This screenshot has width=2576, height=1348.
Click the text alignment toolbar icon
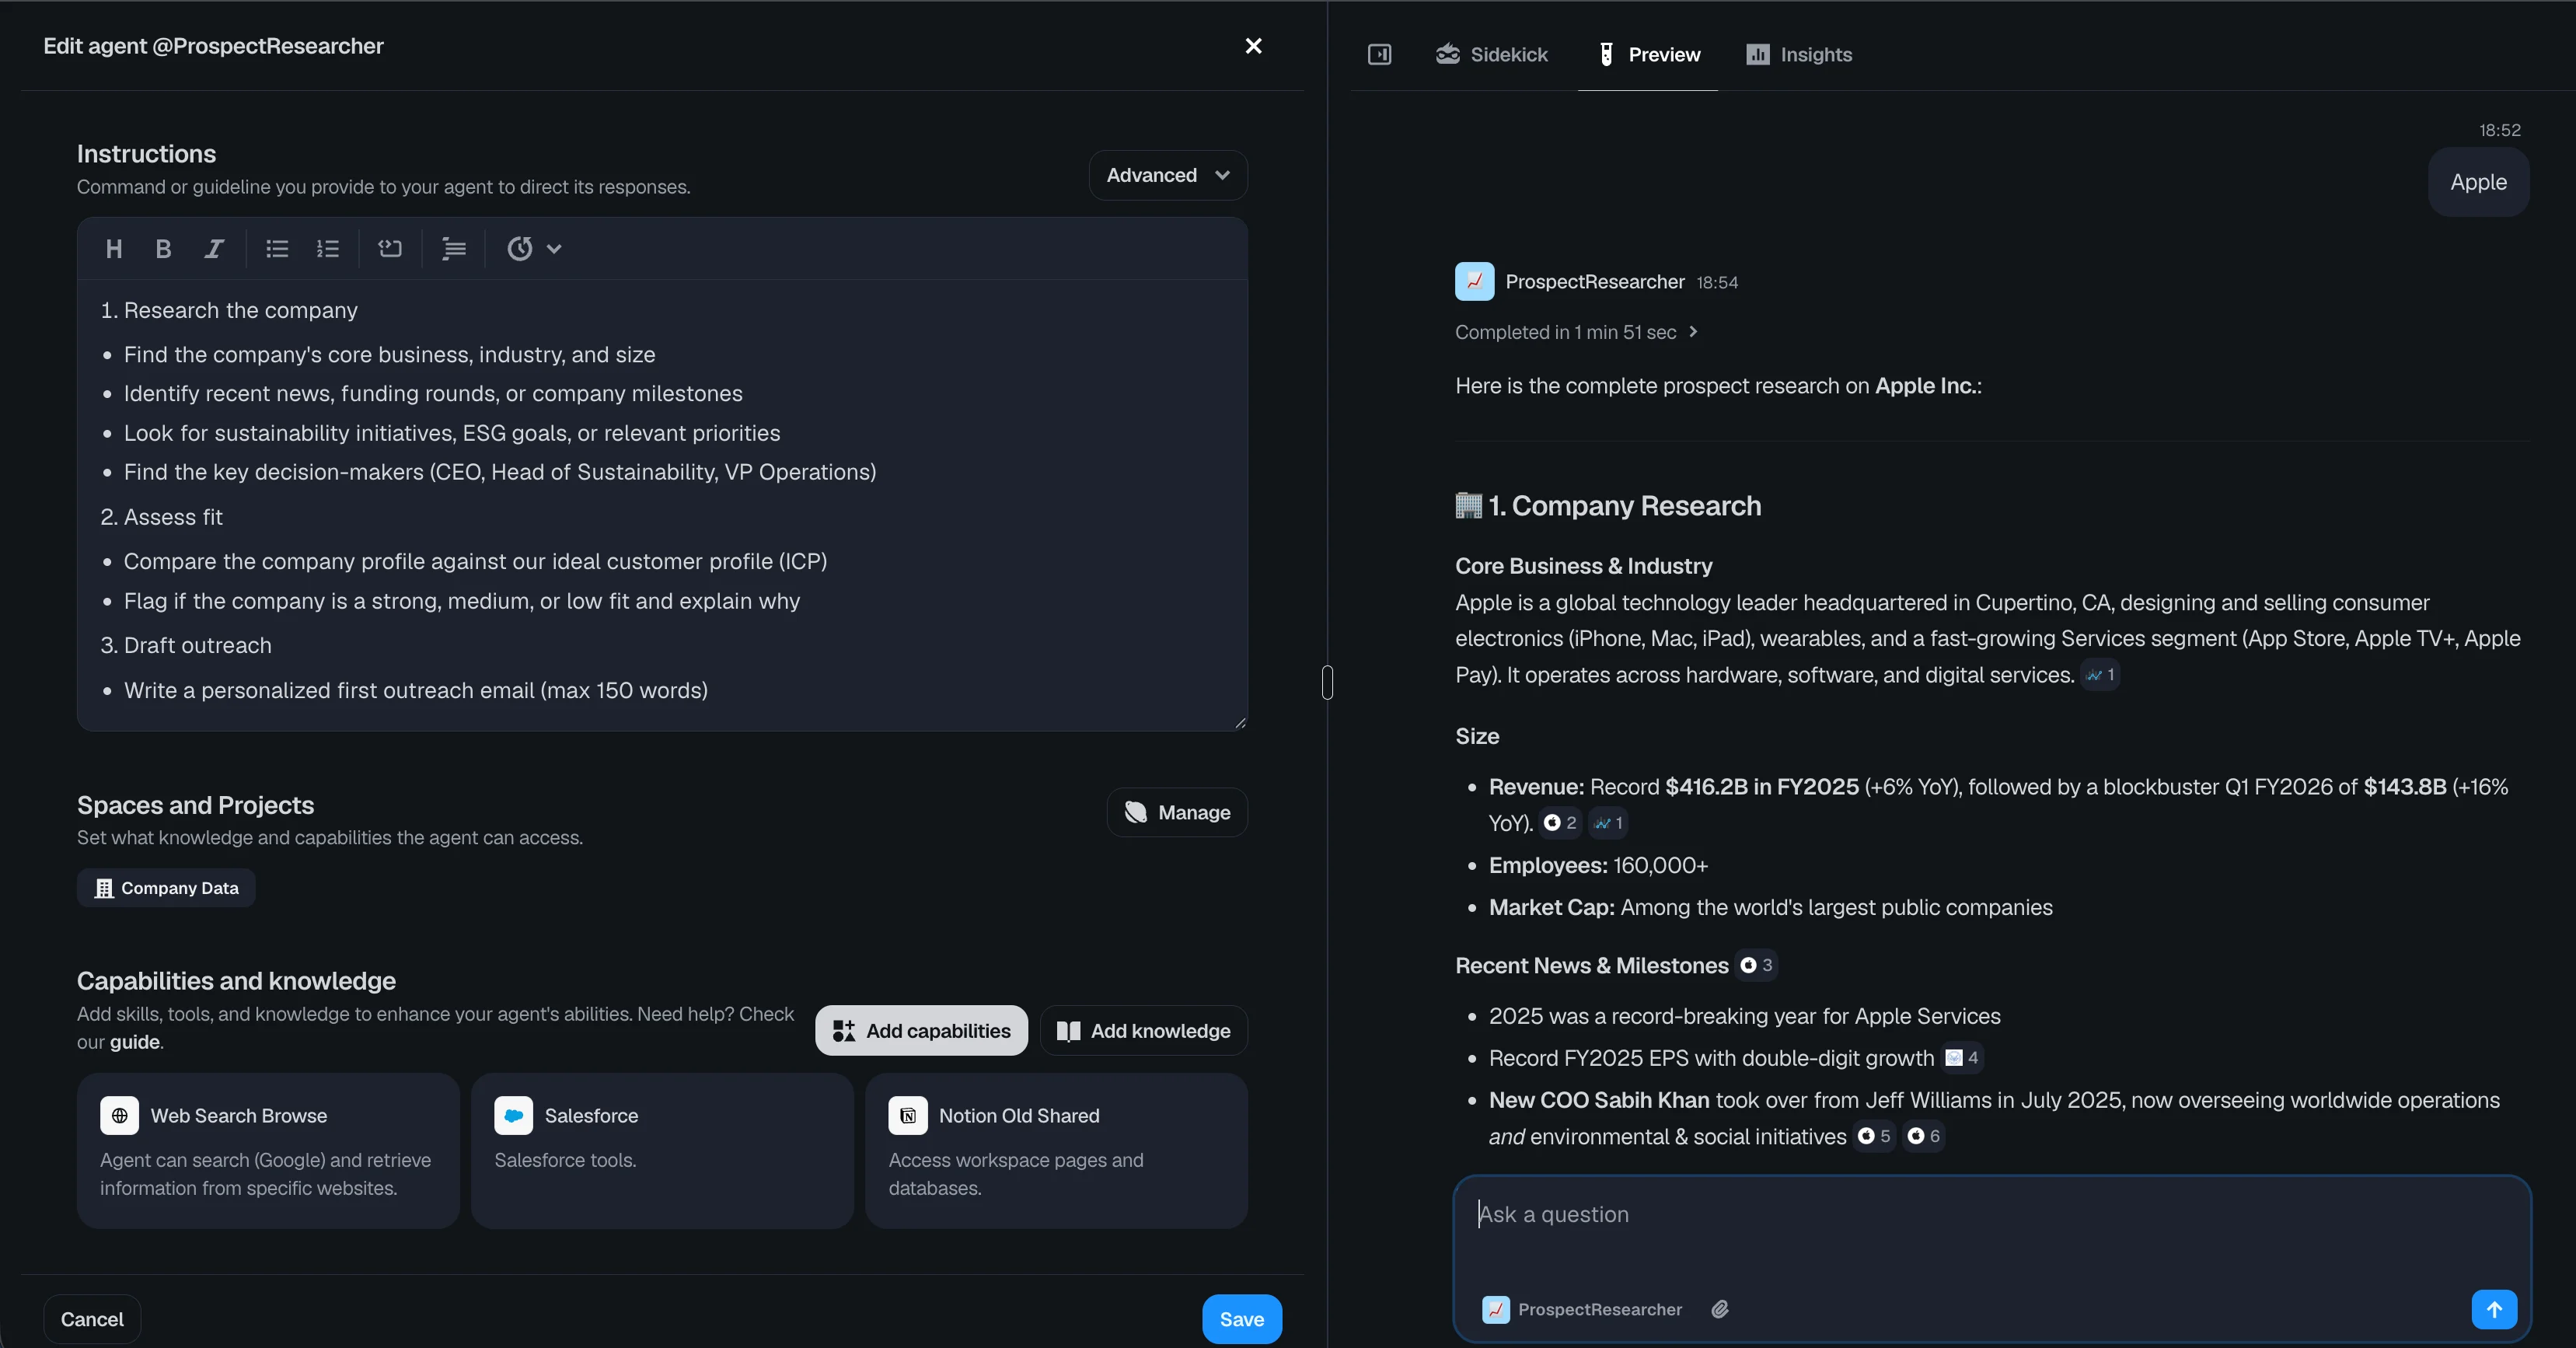click(454, 249)
